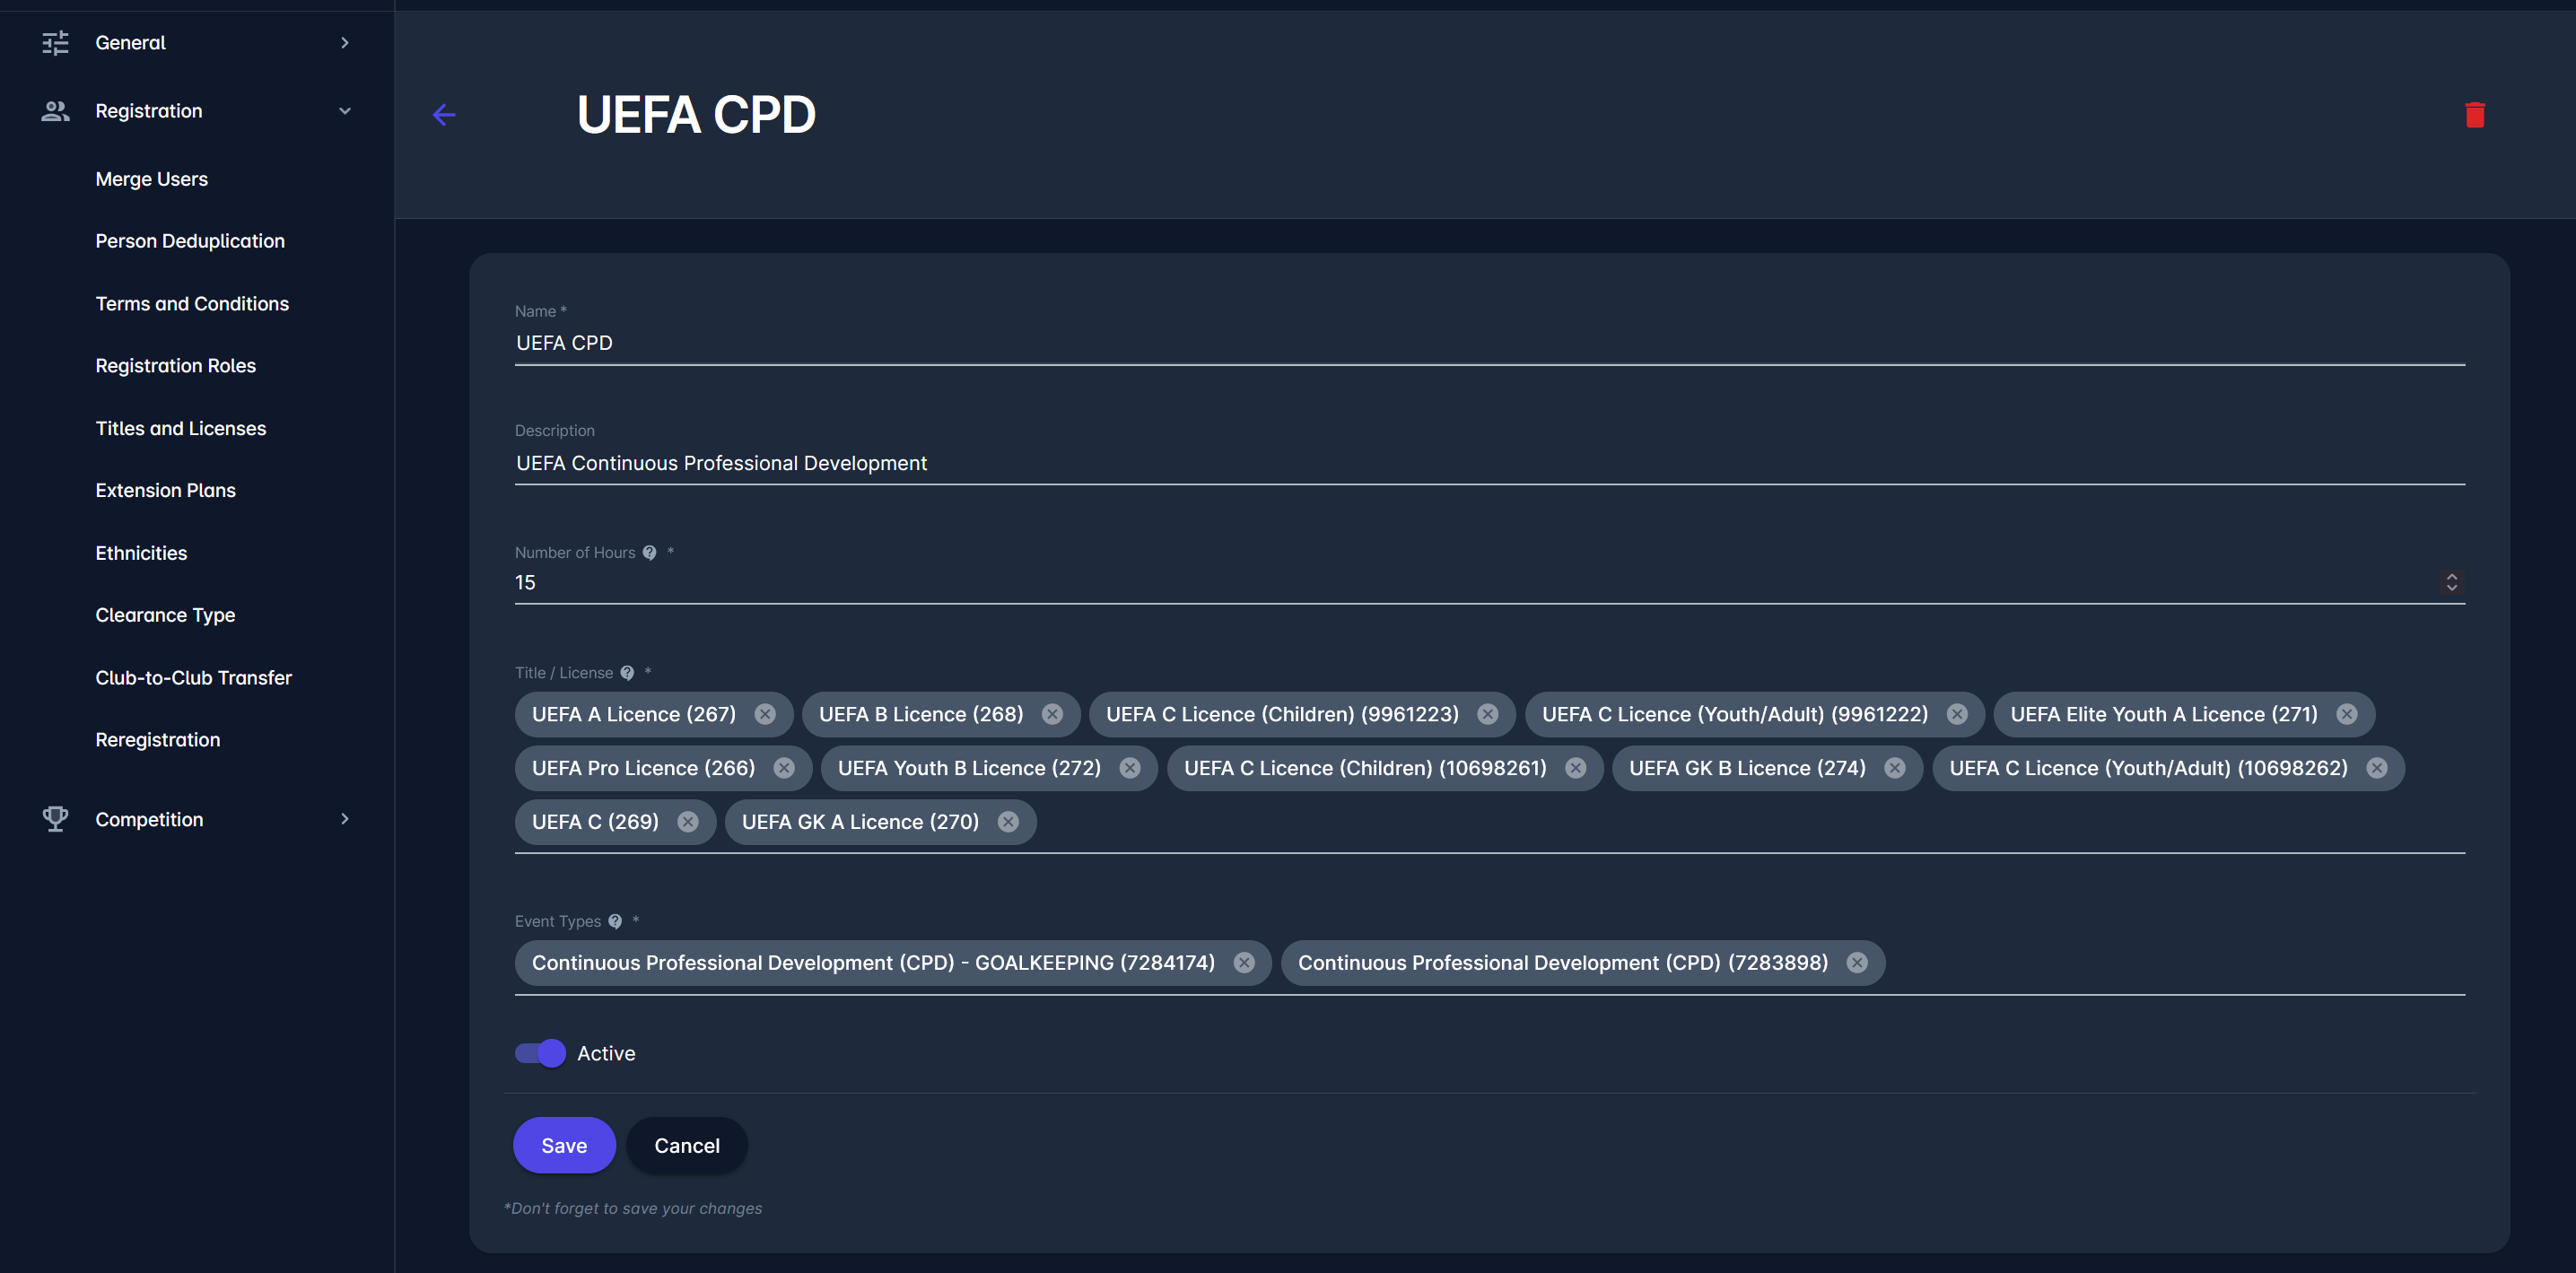2576x1273 pixels.
Task: Open the Number of Hours help icon
Action: point(650,551)
